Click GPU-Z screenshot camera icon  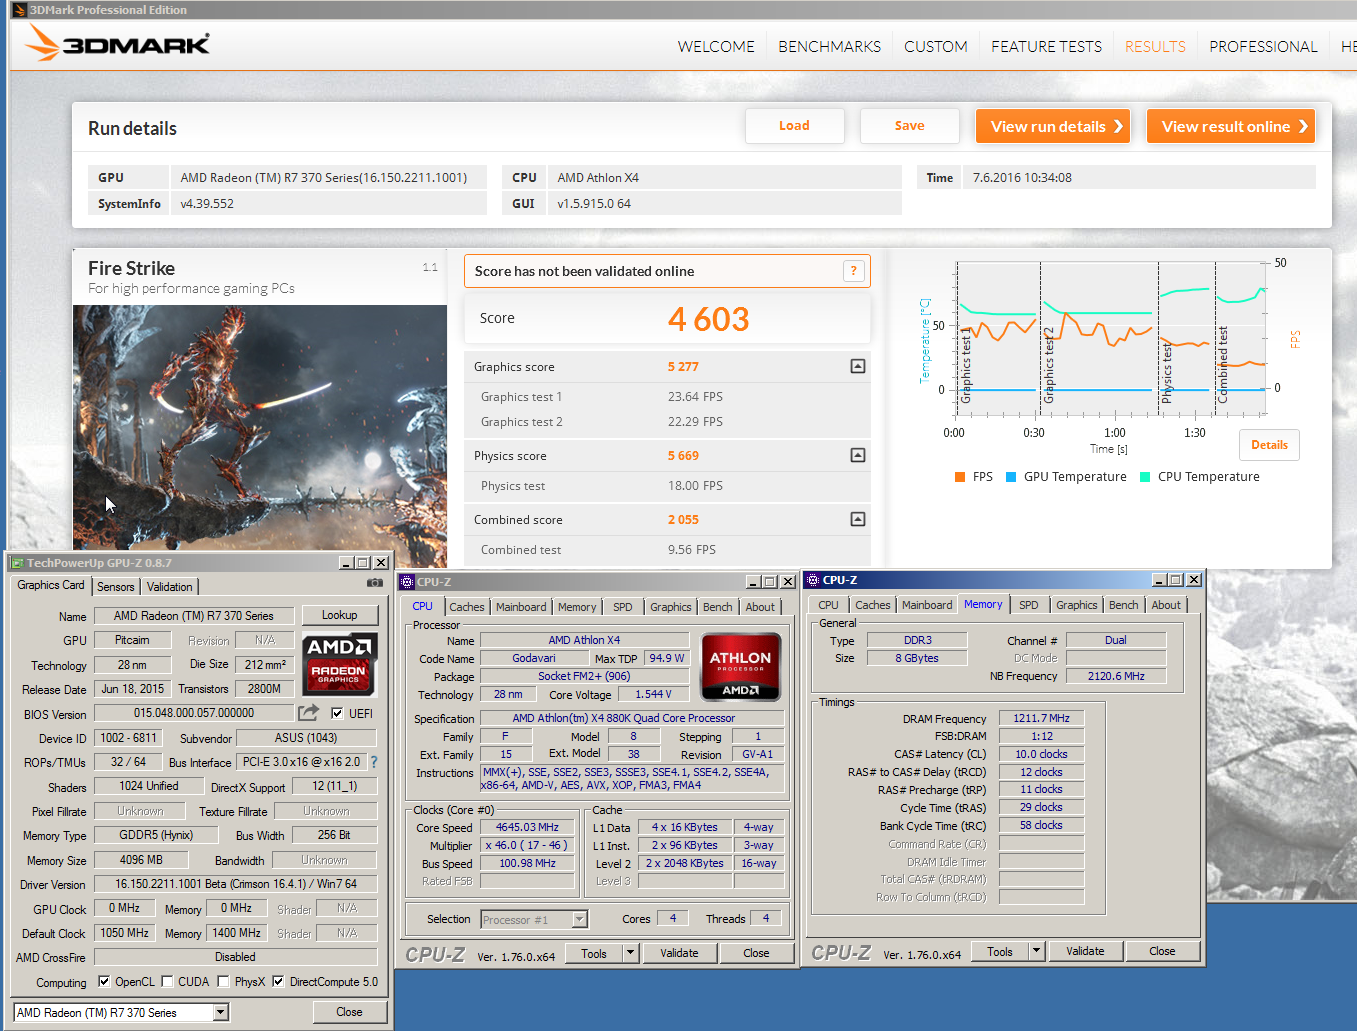375,582
